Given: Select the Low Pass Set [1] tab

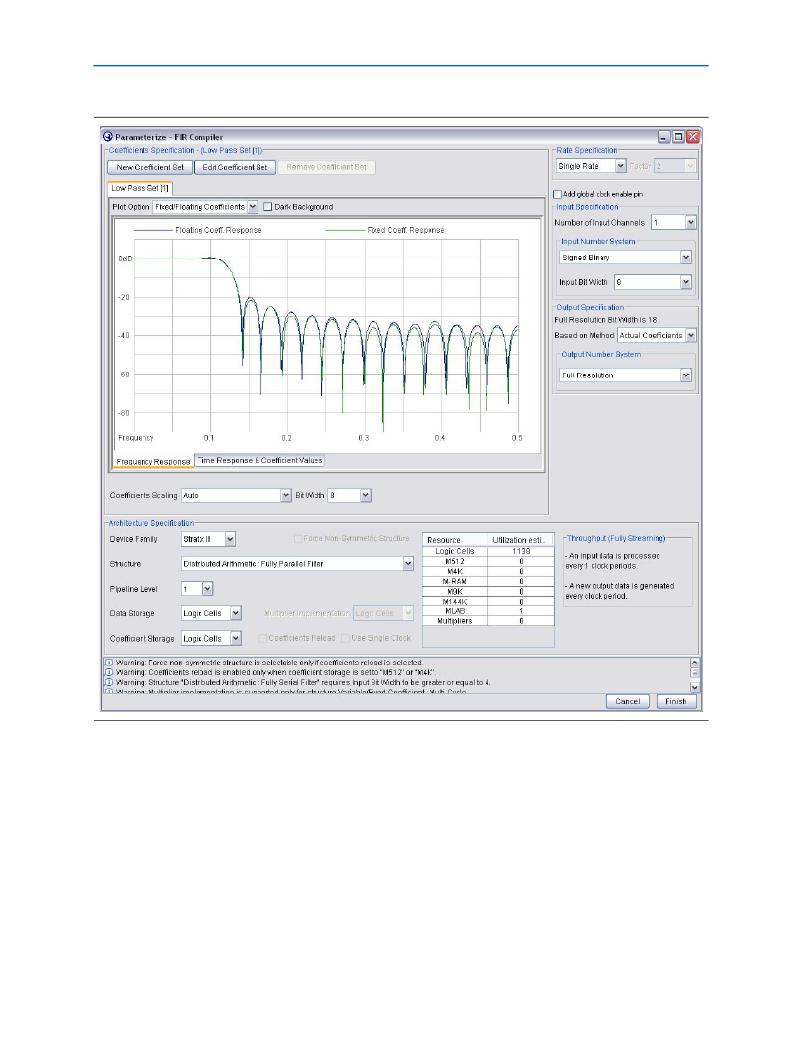Looking at the screenshot, I should click(x=140, y=188).
